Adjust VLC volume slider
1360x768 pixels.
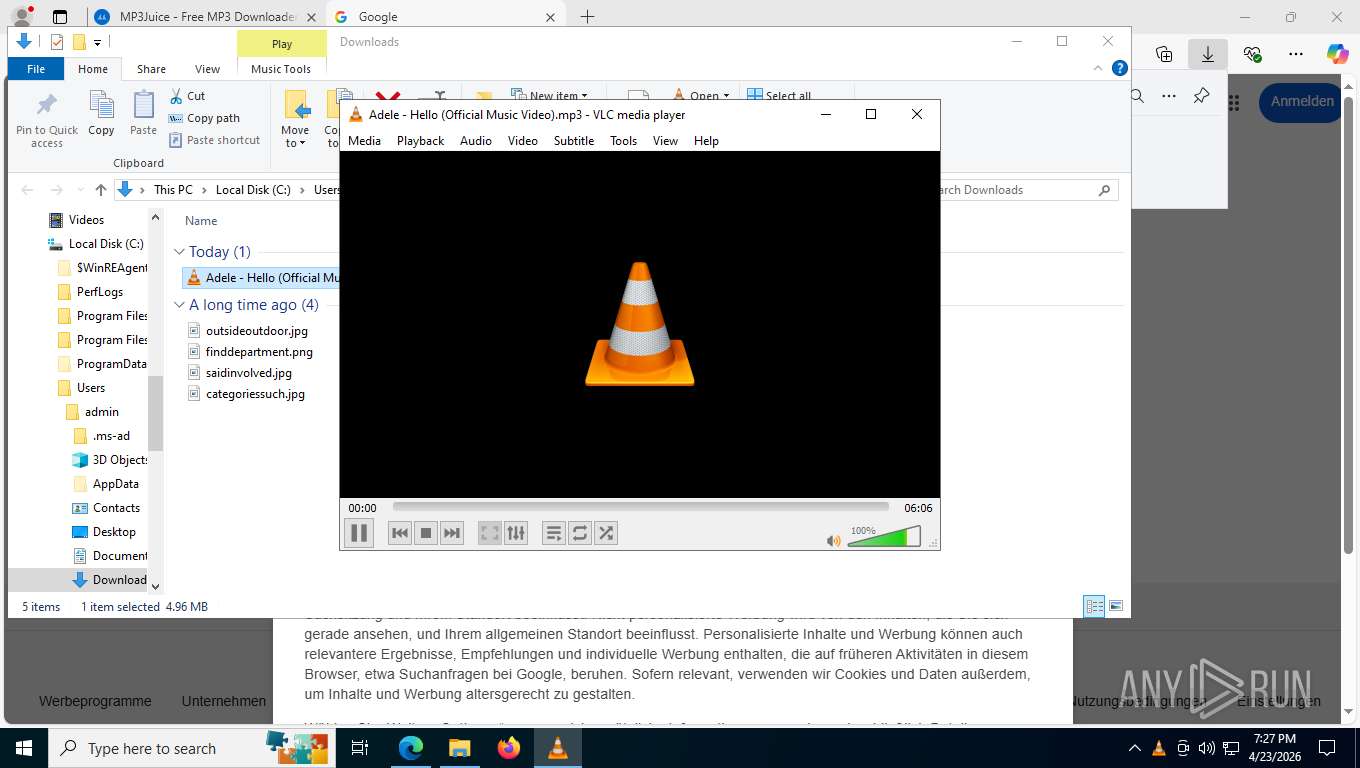tap(884, 538)
